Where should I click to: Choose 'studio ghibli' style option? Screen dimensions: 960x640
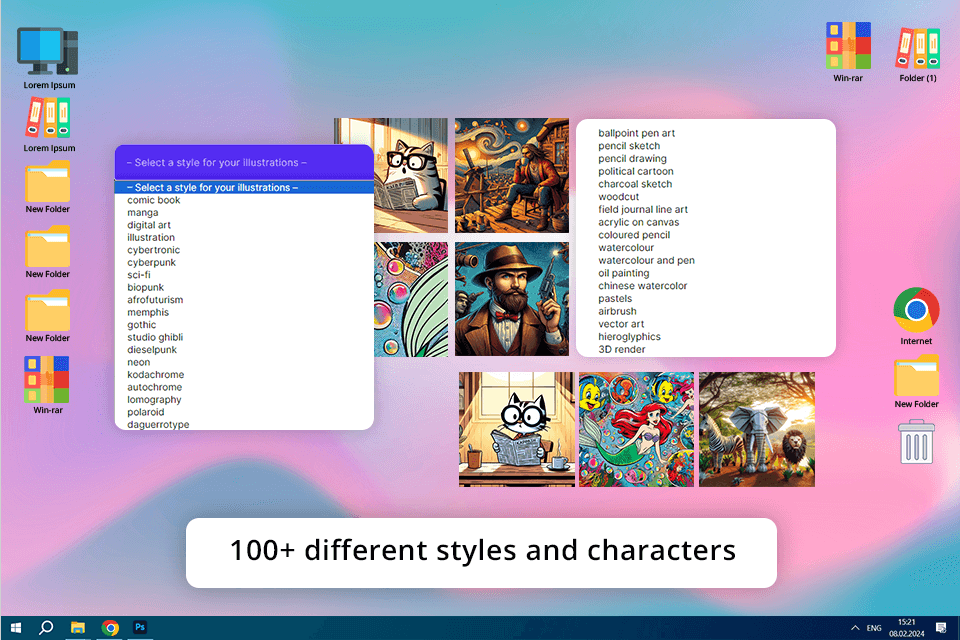click(x=155, y=337)
